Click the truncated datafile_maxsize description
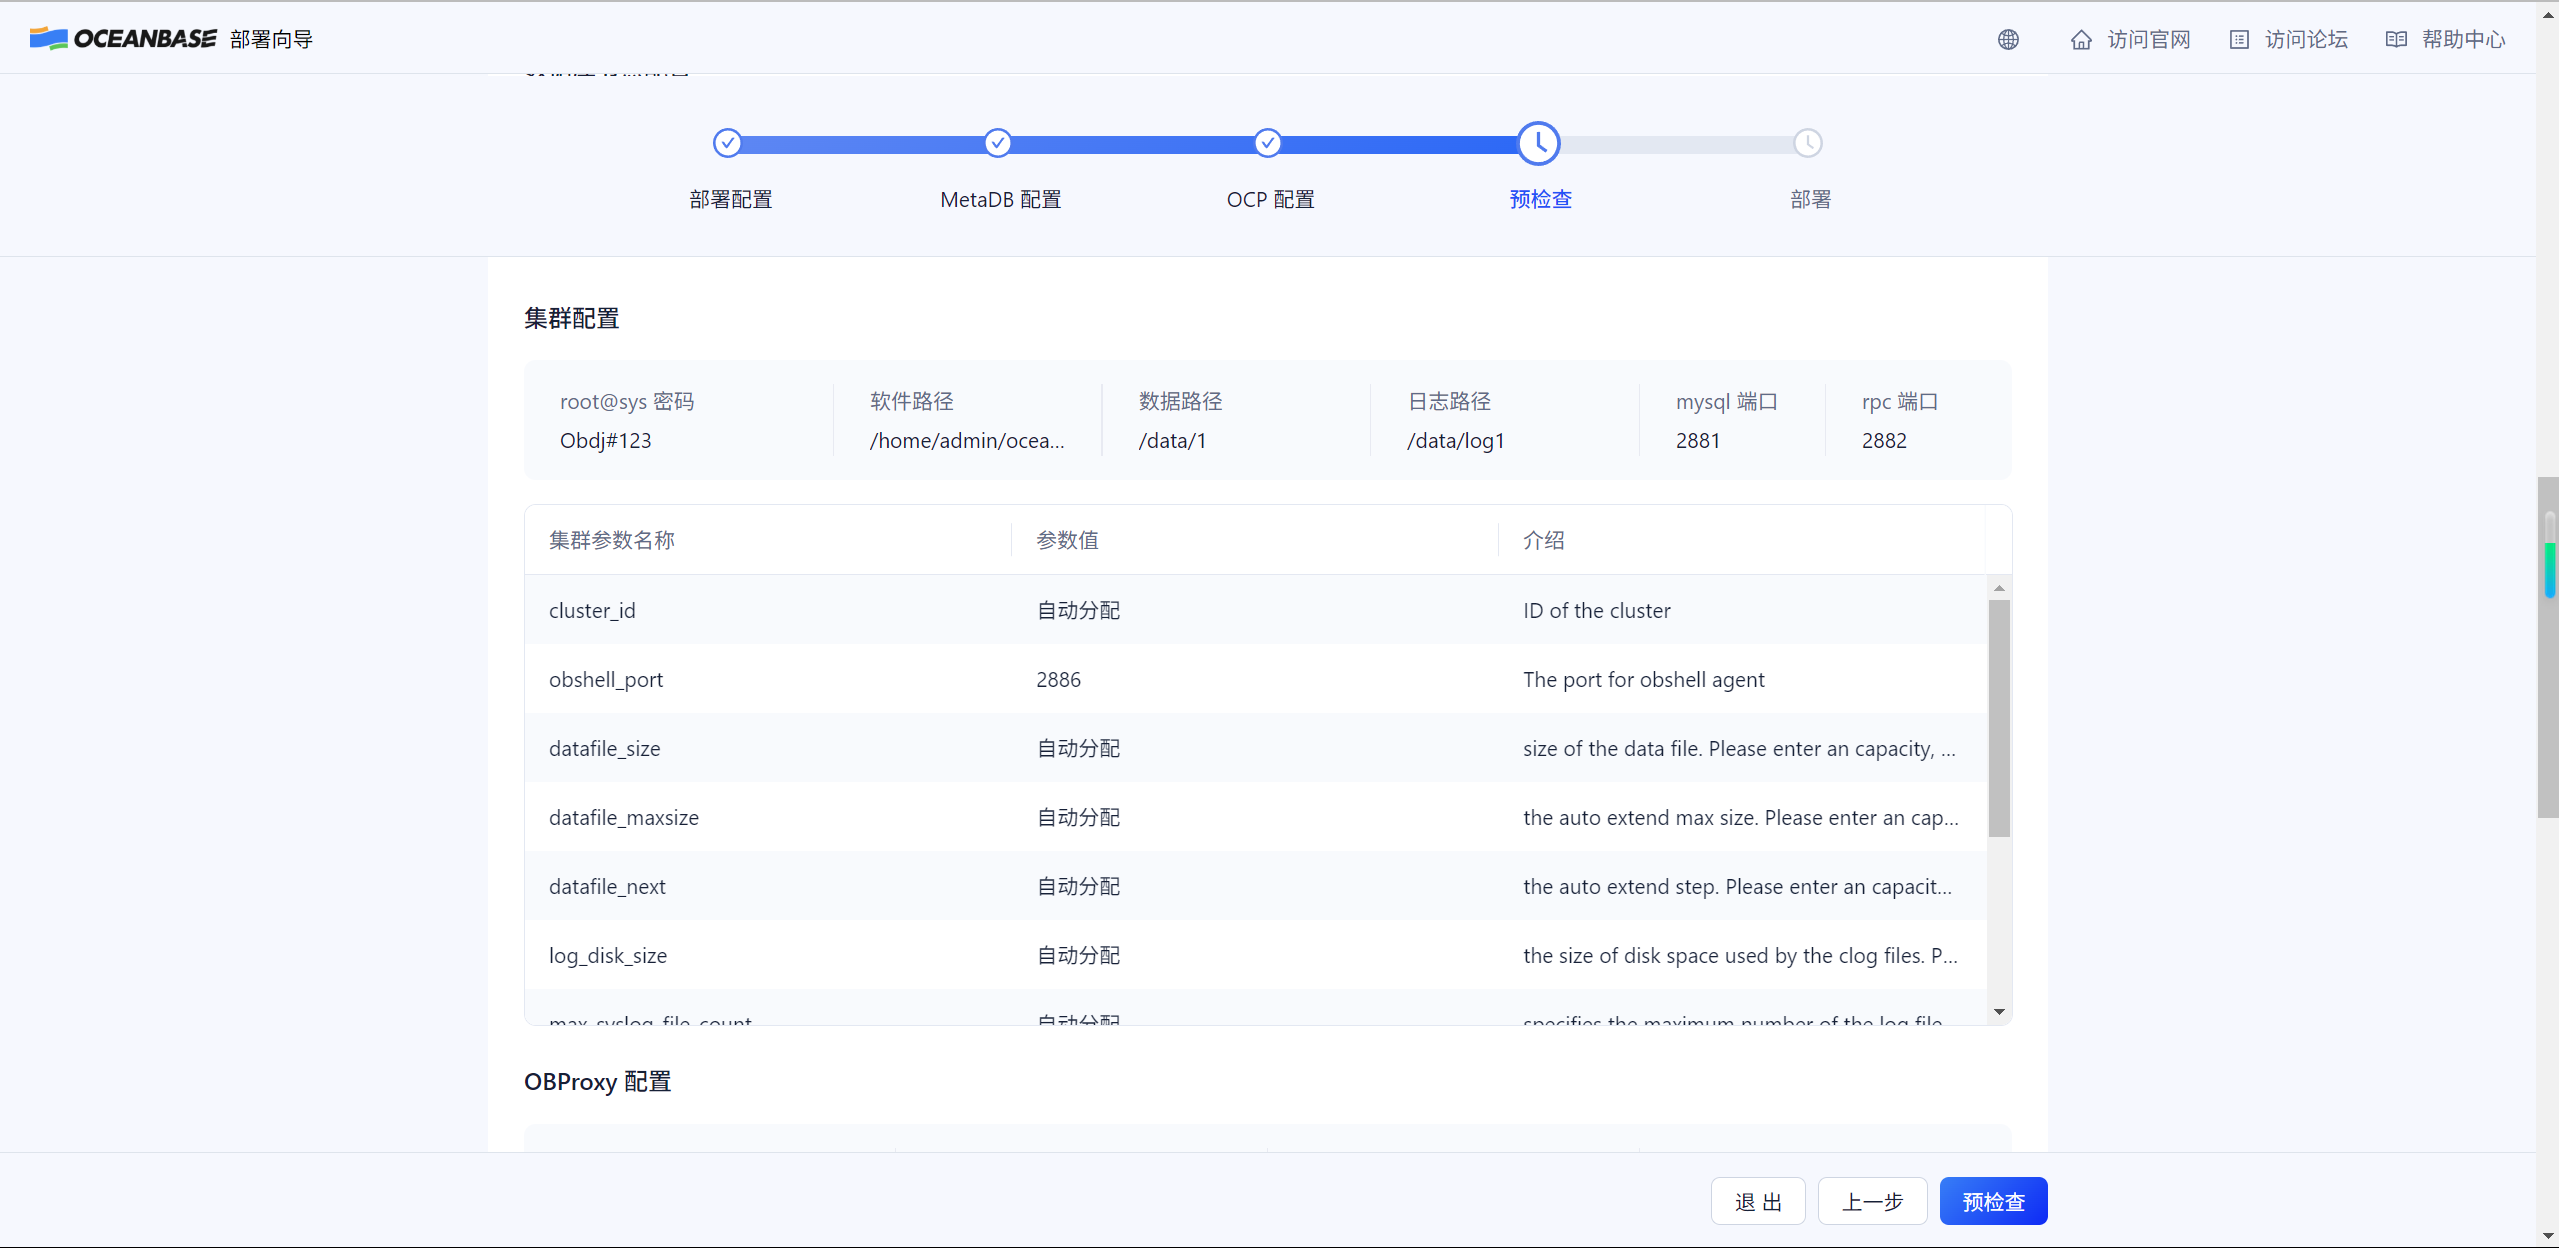Viewport: 2559px width, 1248px height. (x=1741, y=817)
